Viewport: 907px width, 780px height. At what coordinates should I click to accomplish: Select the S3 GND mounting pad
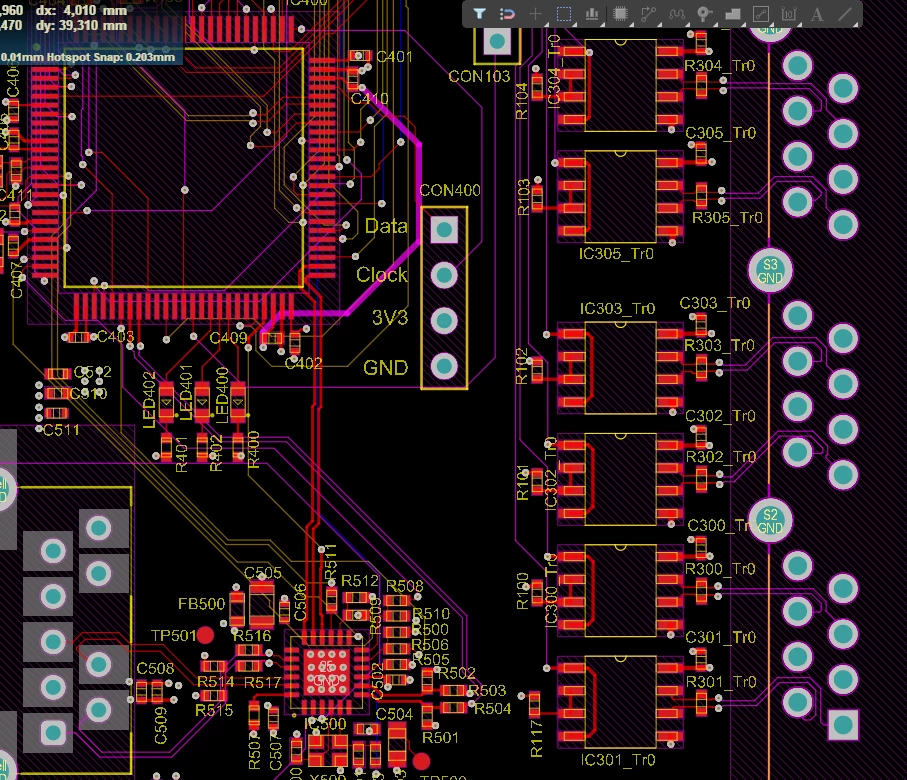pos(770,270)
